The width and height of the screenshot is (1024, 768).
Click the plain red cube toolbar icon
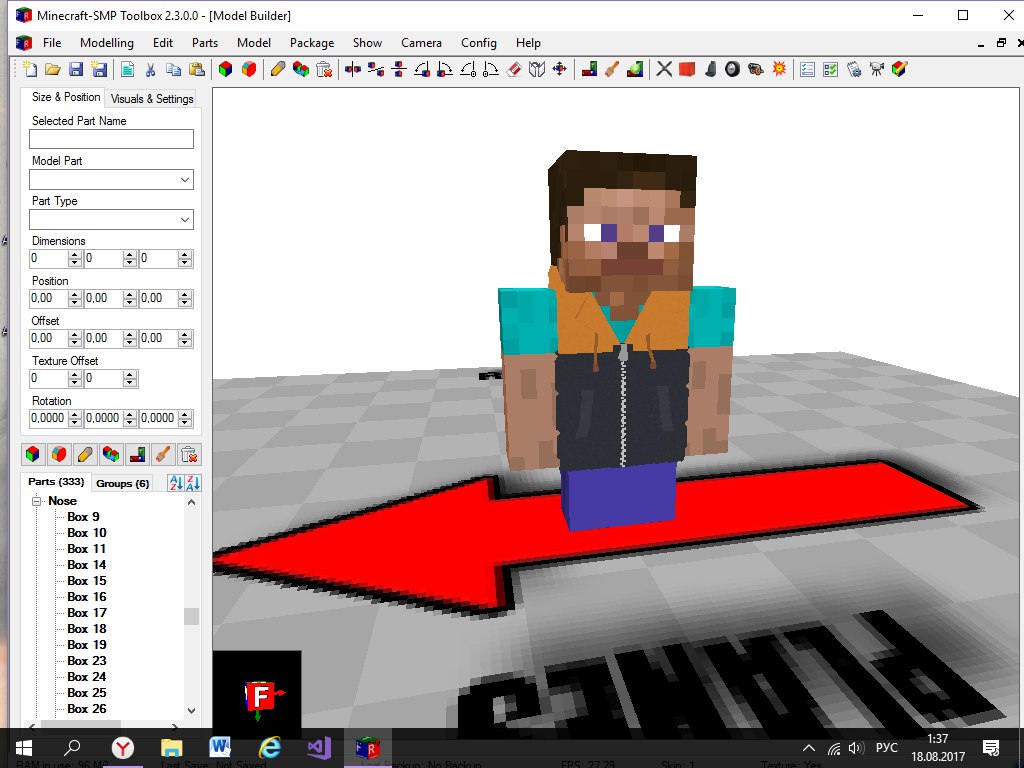point(687,69)
